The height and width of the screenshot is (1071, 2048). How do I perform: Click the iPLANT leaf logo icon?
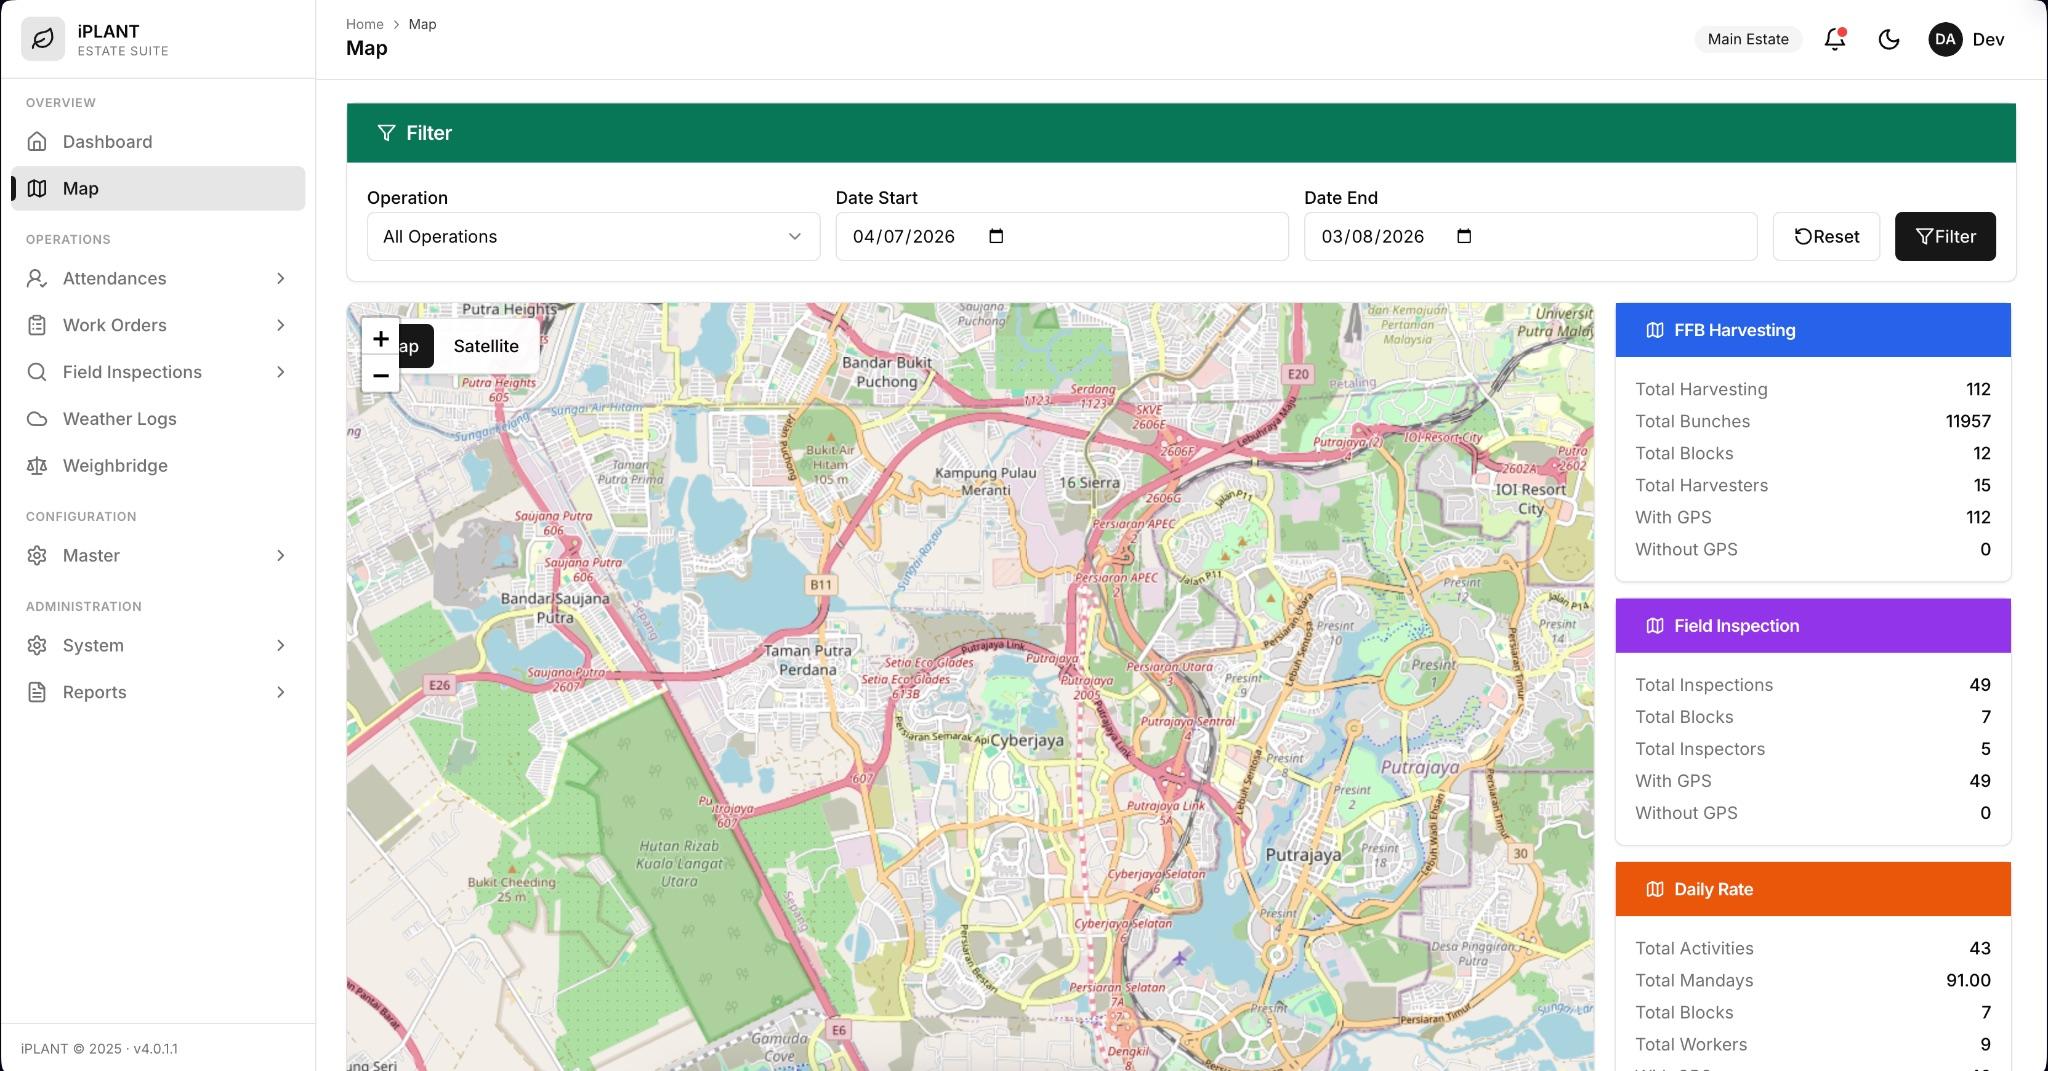tap(43, 39)
